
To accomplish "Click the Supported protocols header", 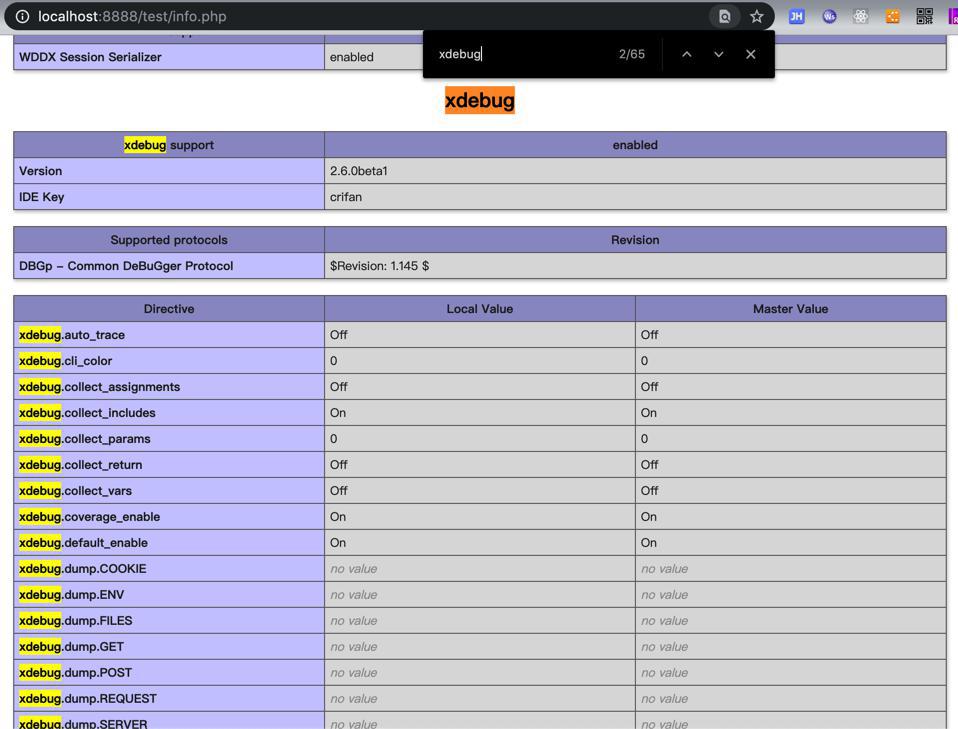I will [169, 240].
